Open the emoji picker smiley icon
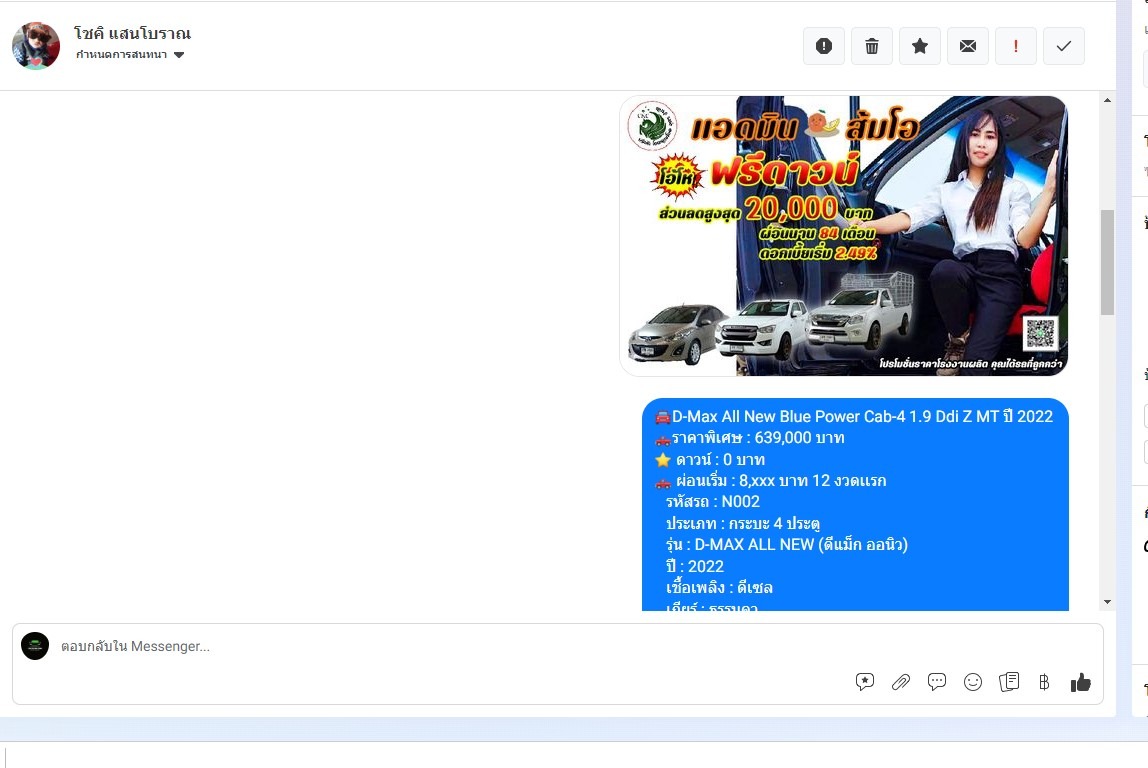The height and width of the screenshot is (768, 1148). coord(972,682)
